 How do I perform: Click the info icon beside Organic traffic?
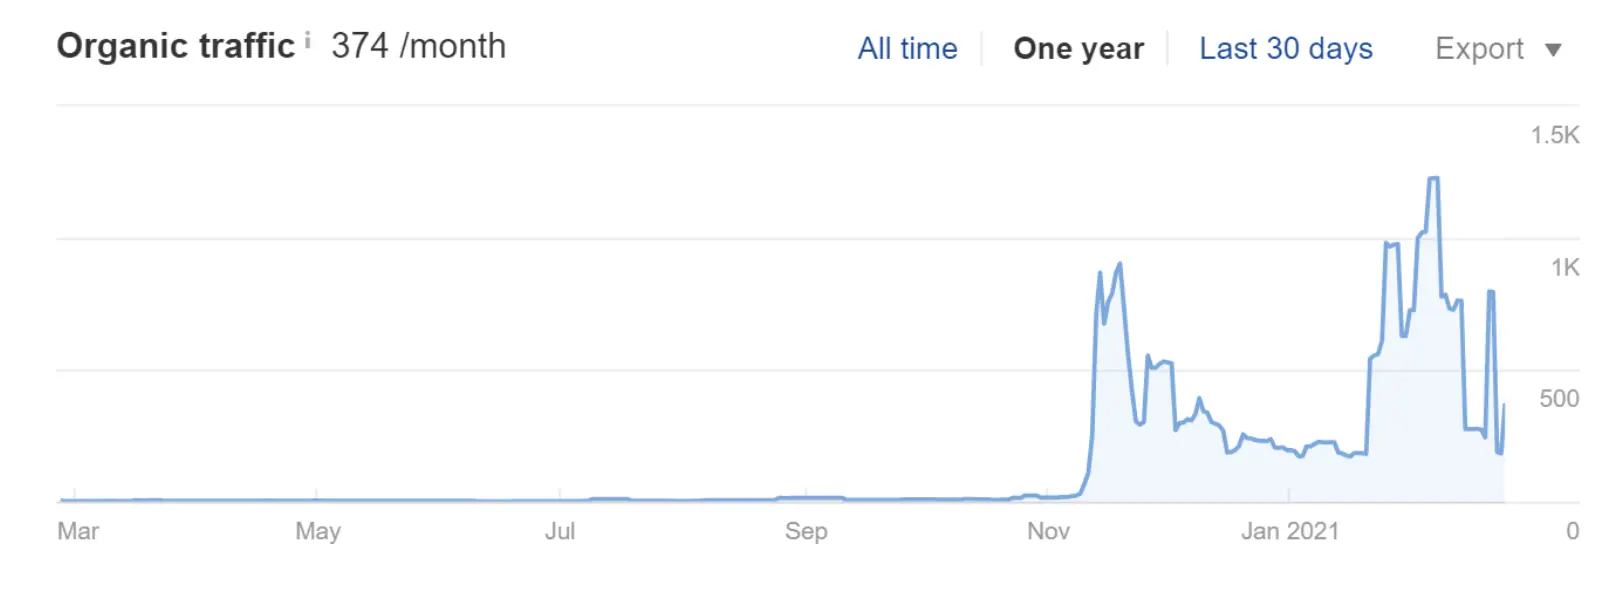307,40
